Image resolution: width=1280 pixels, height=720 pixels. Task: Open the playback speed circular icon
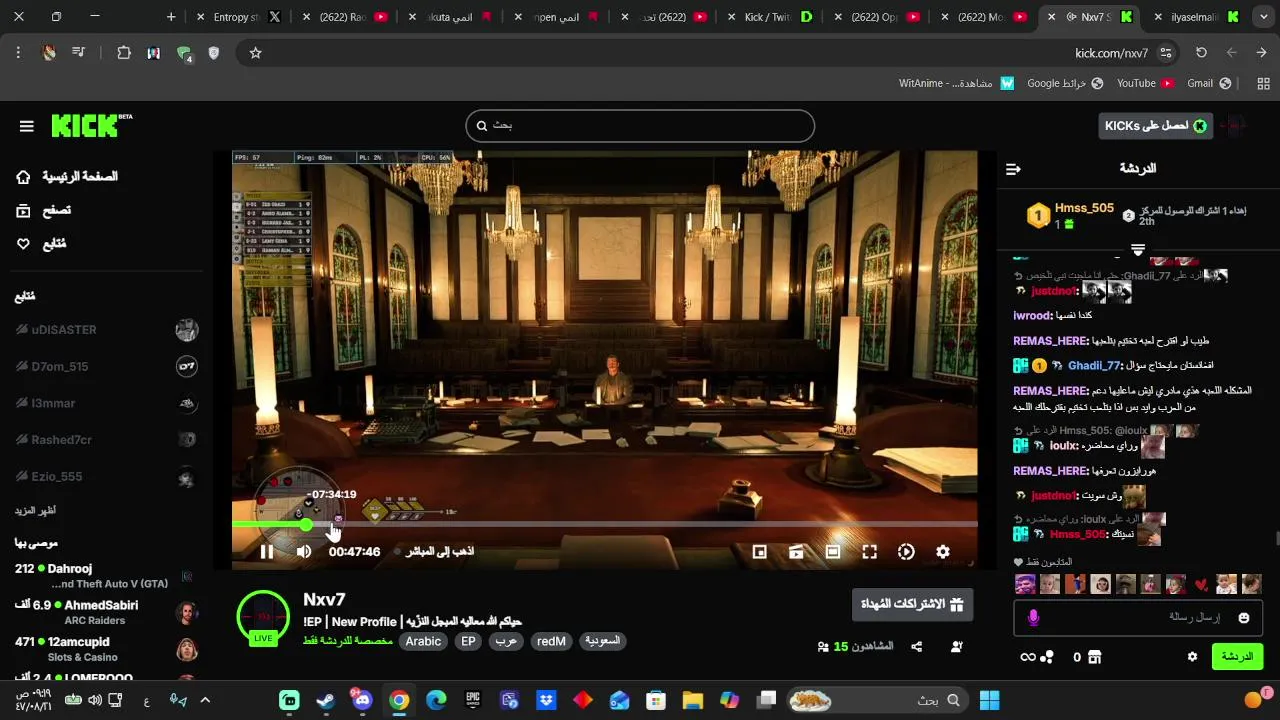pyautogui.click(x=906, y=552)
